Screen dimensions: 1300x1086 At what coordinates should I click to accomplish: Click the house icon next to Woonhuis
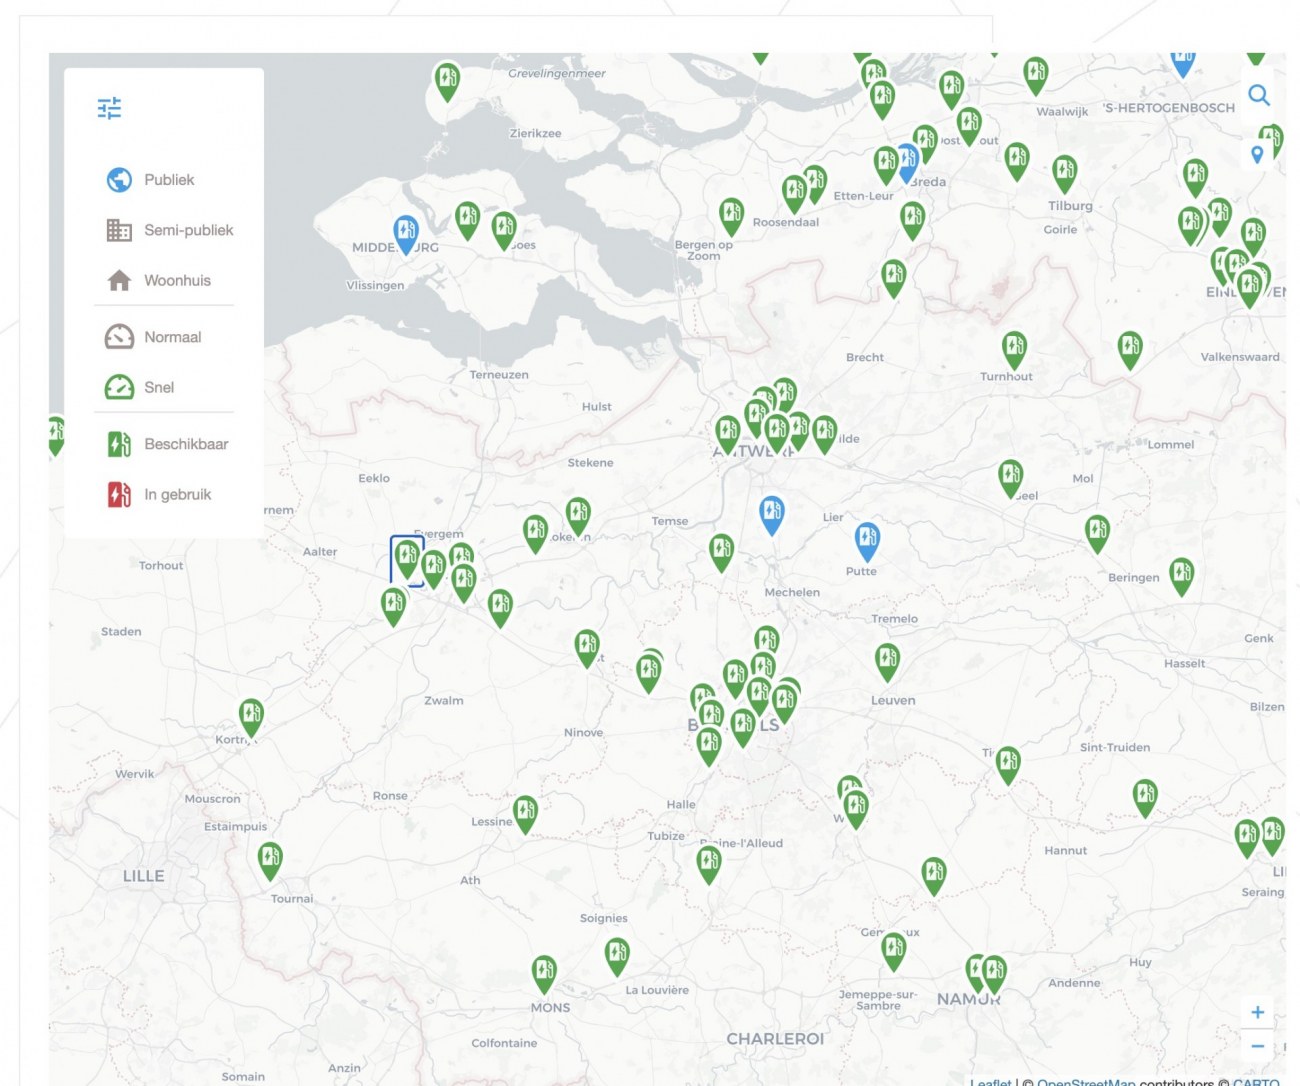coord(119,280)
